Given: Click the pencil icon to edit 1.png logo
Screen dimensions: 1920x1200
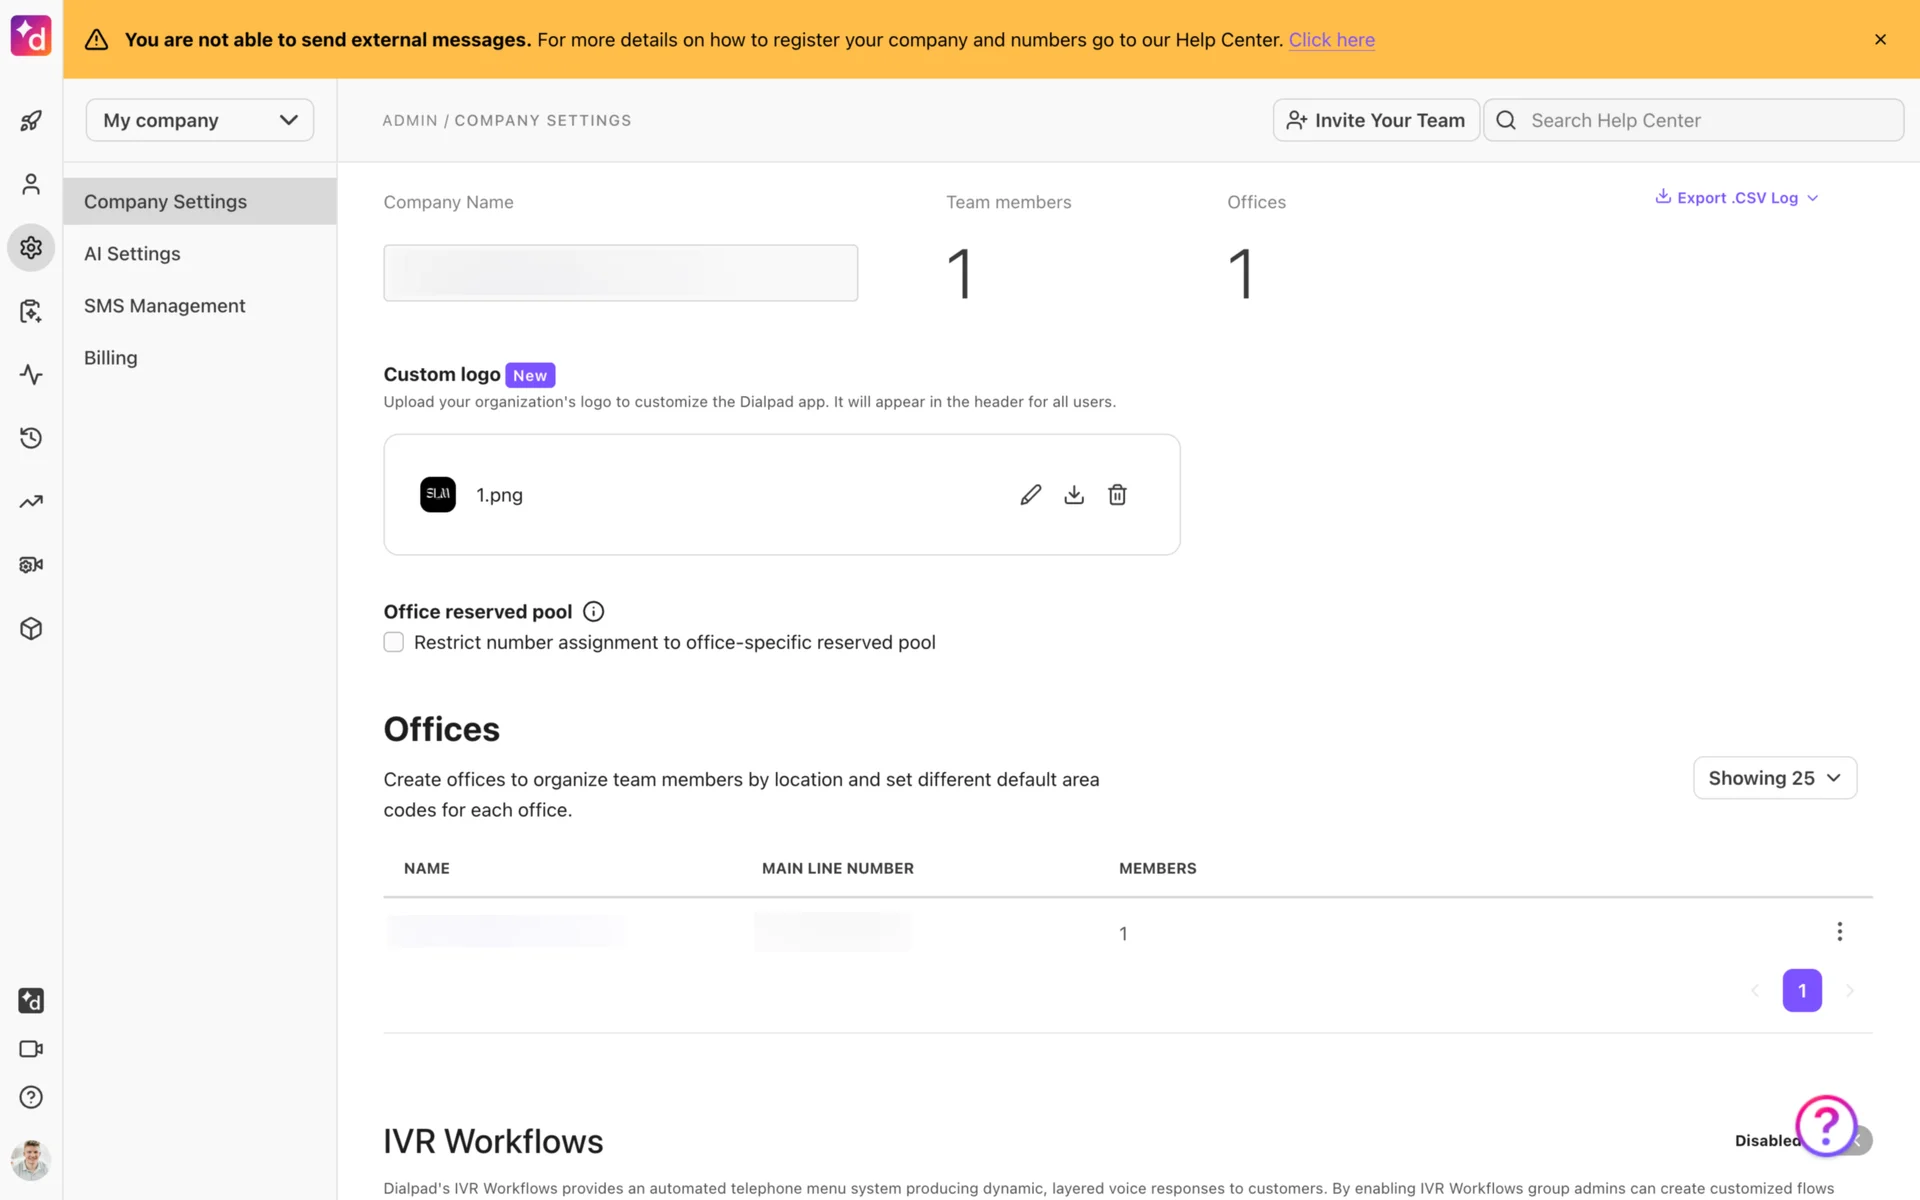Looking at the screenshot, I should (1030, 495).
